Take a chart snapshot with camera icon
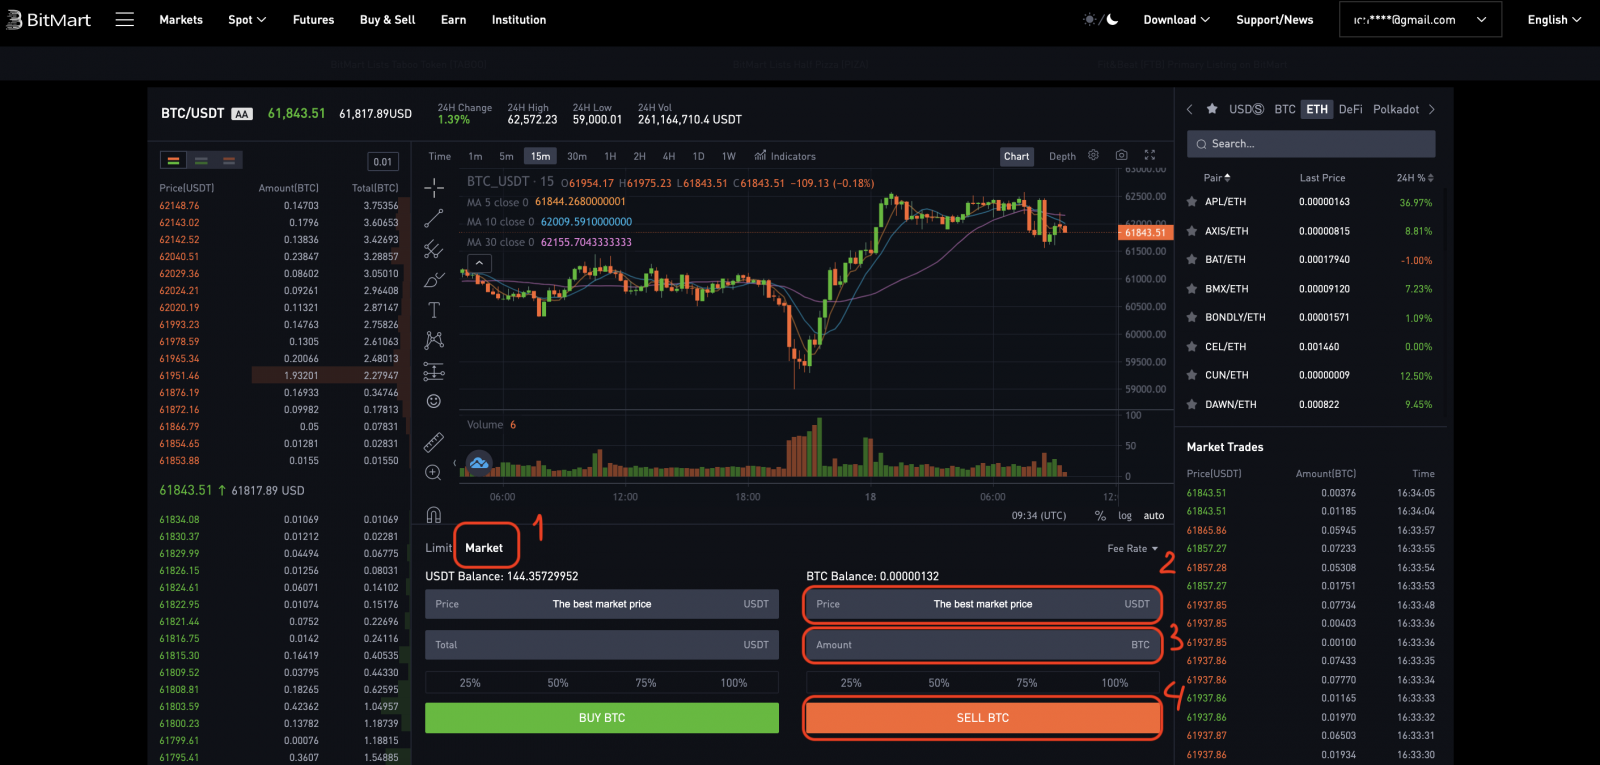1600x765 pixels. click(1122, 155)
